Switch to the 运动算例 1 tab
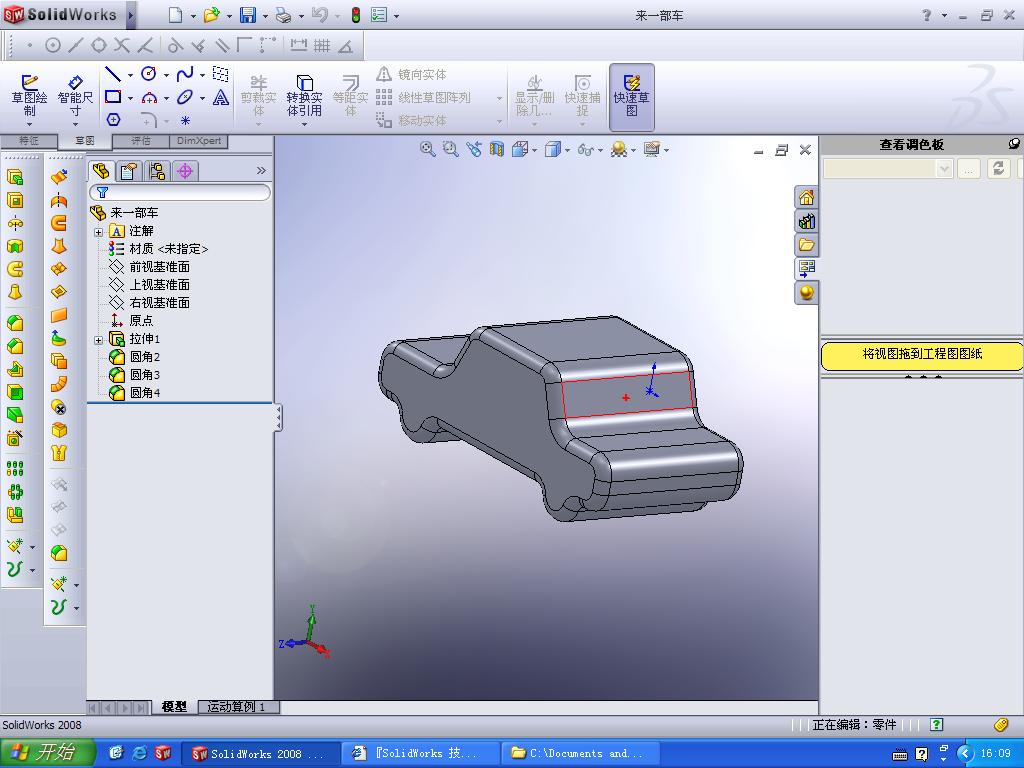The width and height of the screenshot is (1024, 768). [x=238, y=707]
